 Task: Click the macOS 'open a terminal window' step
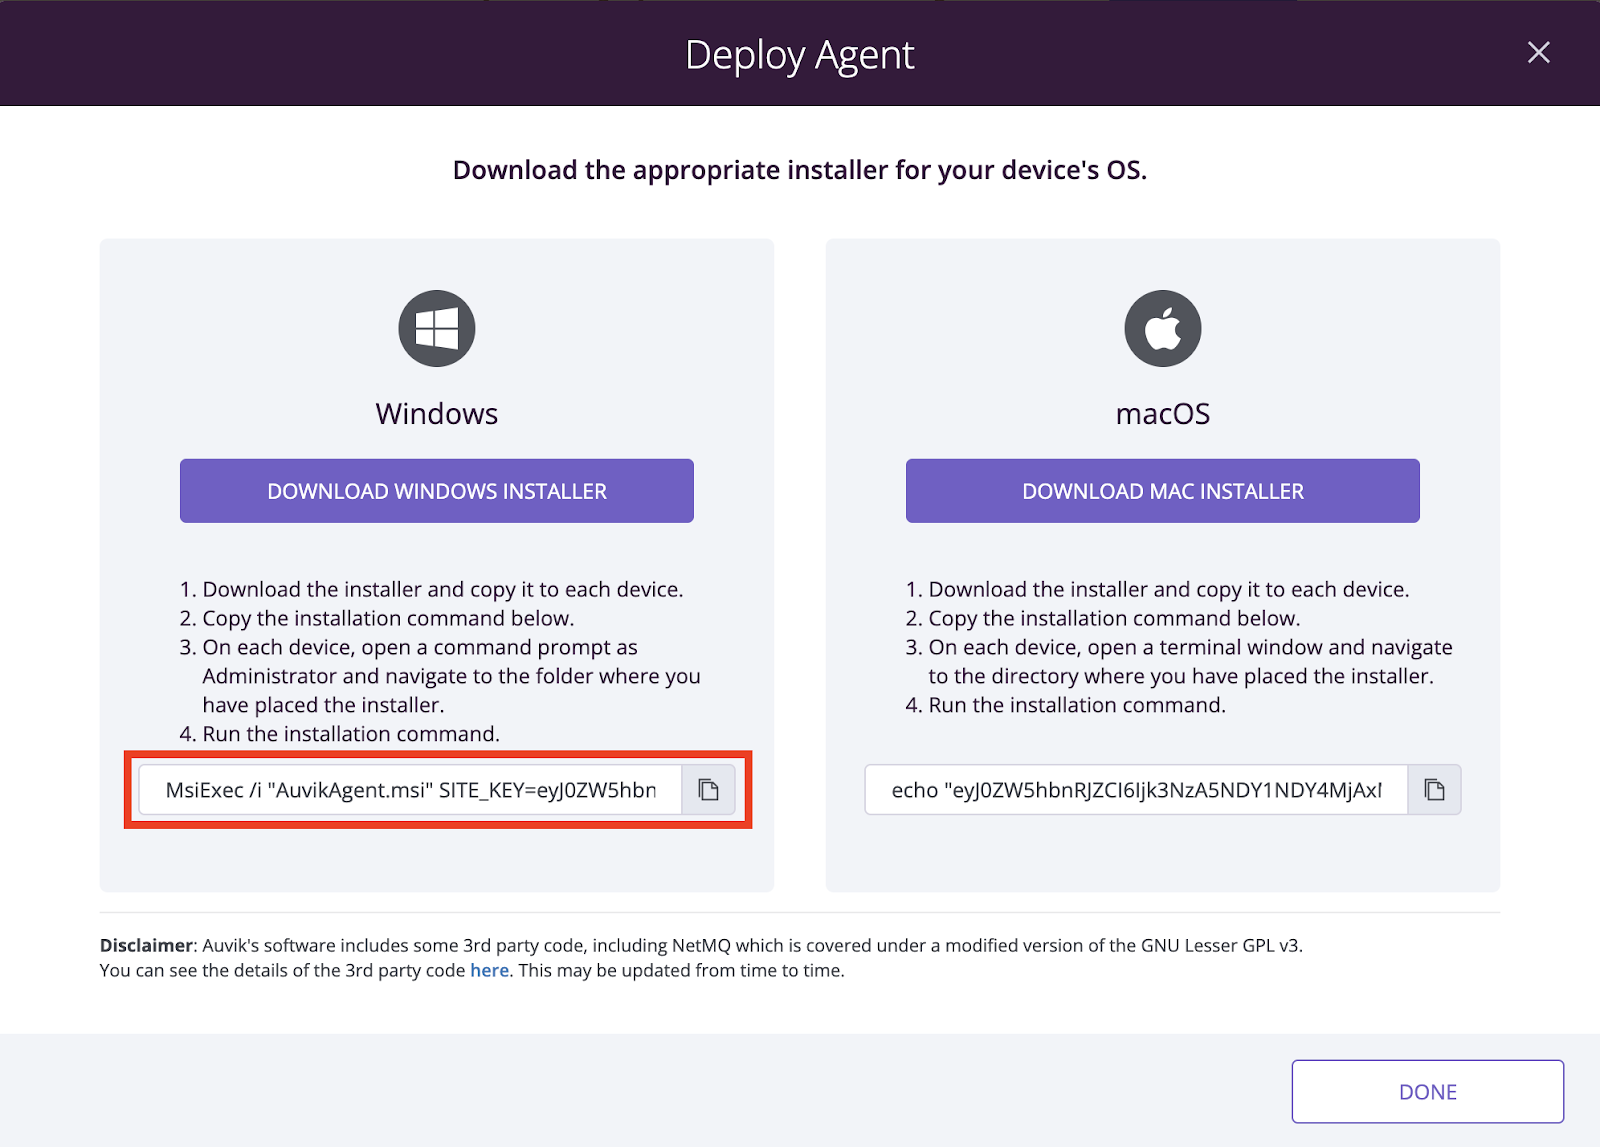(x=1179, y=661)
